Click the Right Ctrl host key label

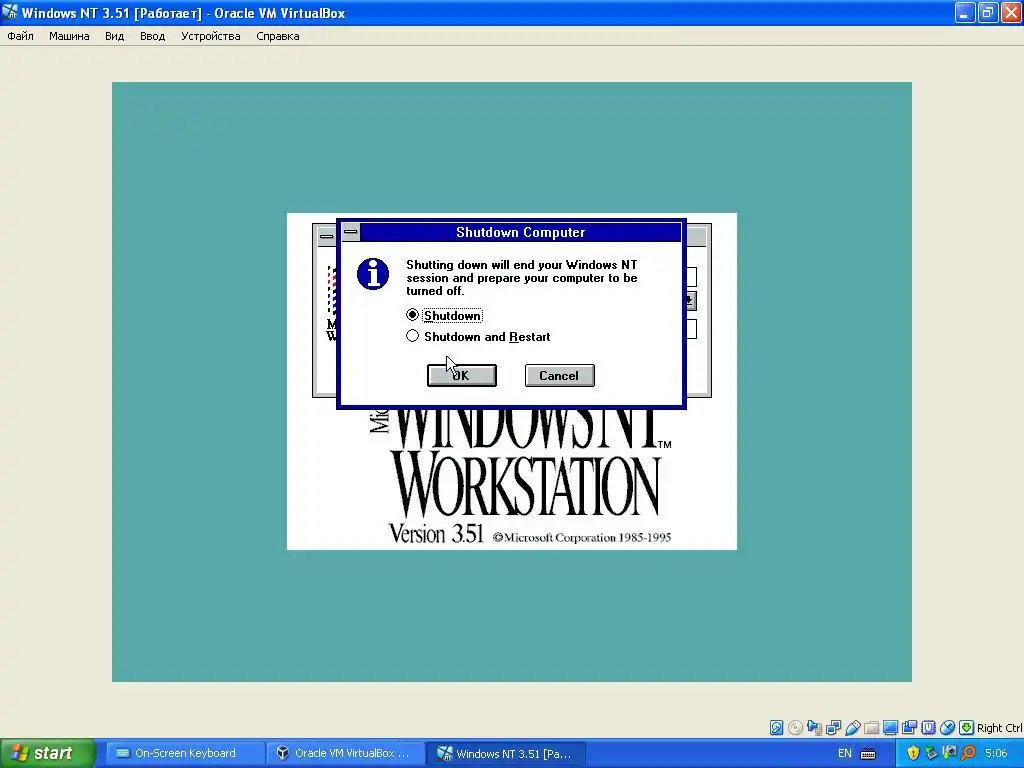[x=999, y=728]
